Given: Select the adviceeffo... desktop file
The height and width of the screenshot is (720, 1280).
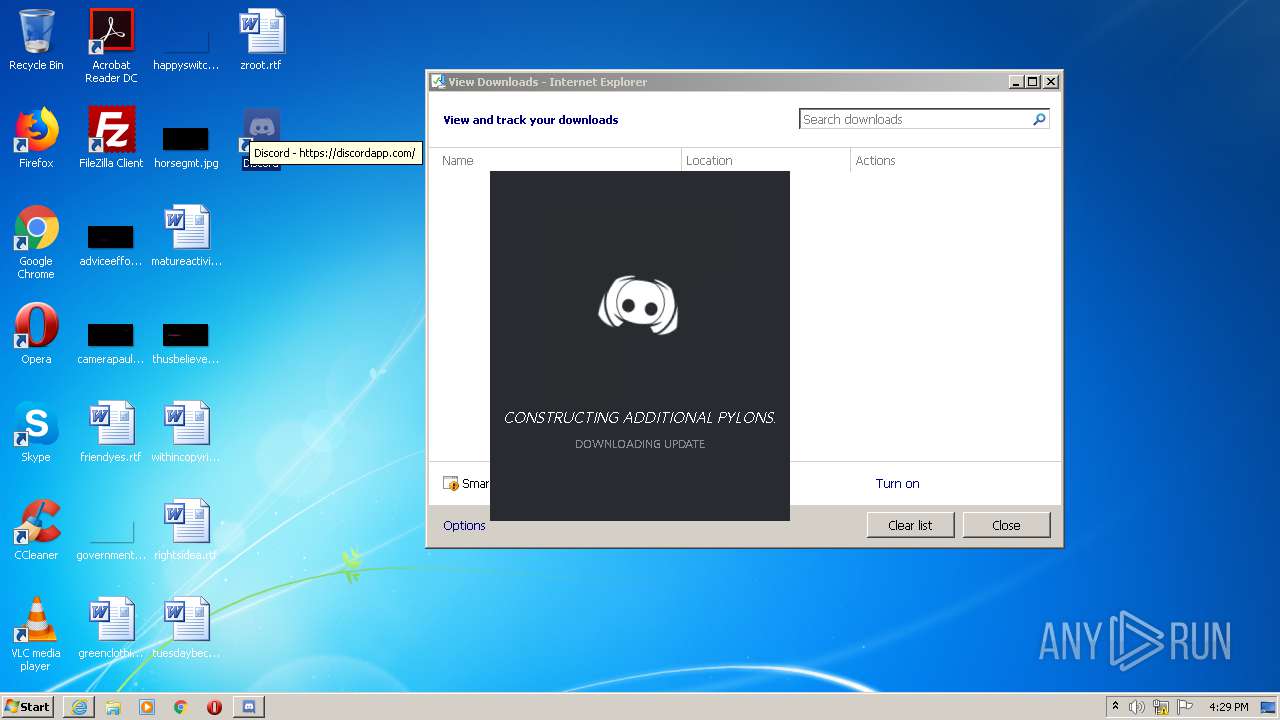Looking at the screenshot, I should click(x=111, y=245).
